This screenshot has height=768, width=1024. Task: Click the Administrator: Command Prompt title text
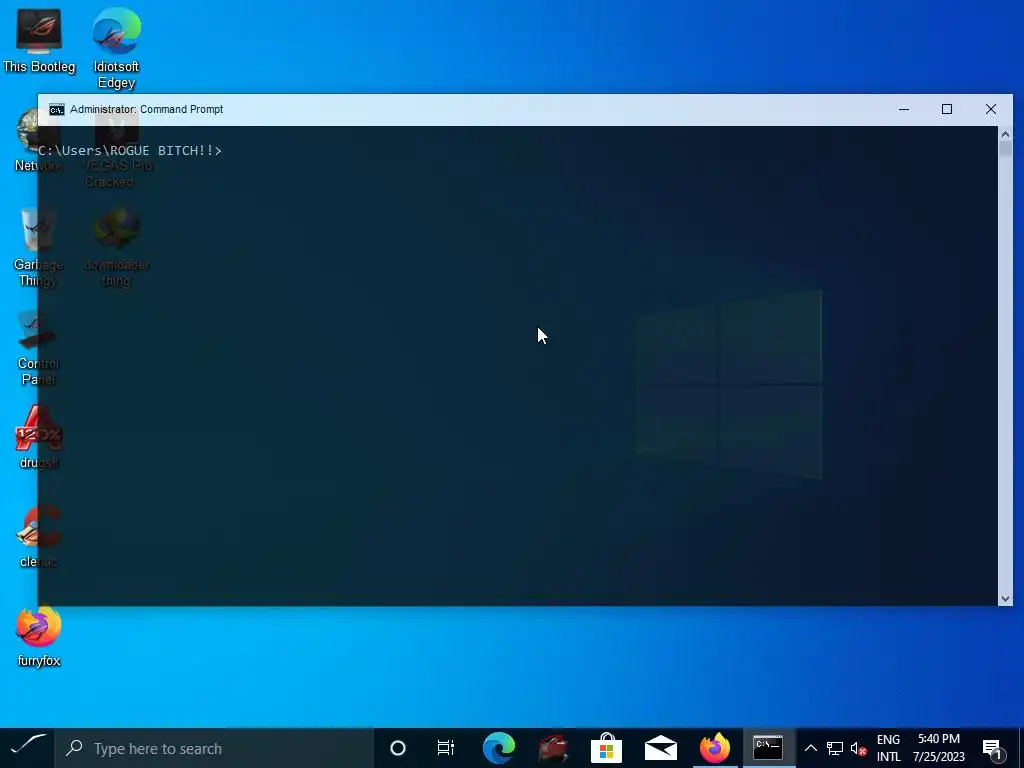point(146,109)
